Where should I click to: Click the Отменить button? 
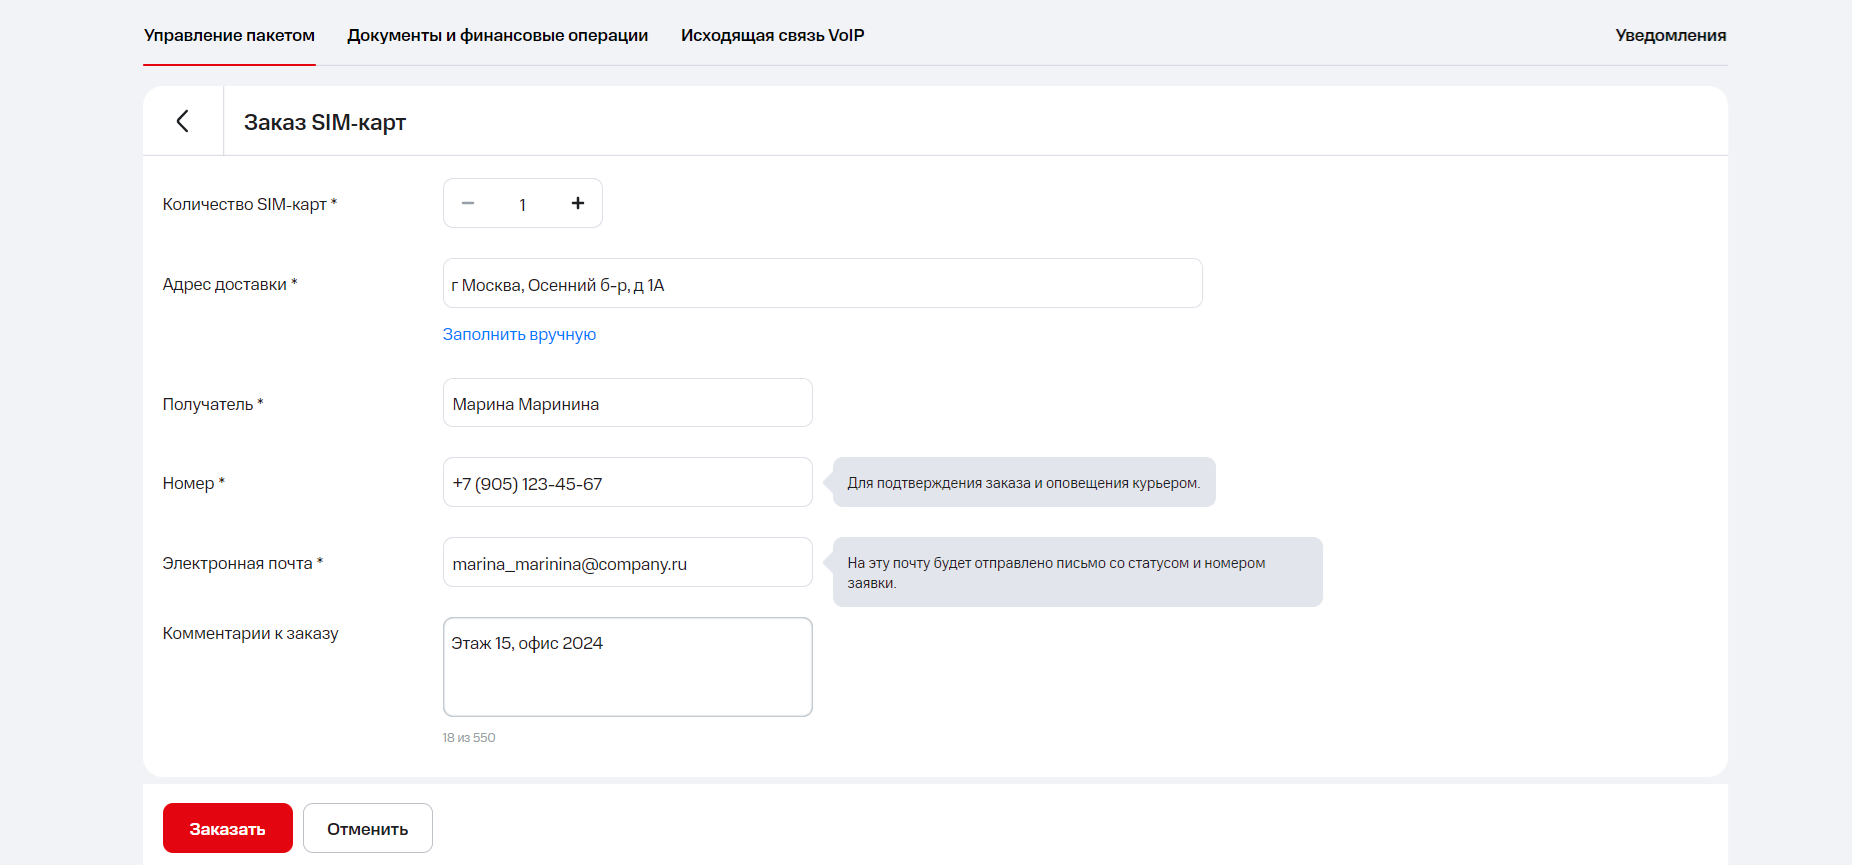pos(367,828)
